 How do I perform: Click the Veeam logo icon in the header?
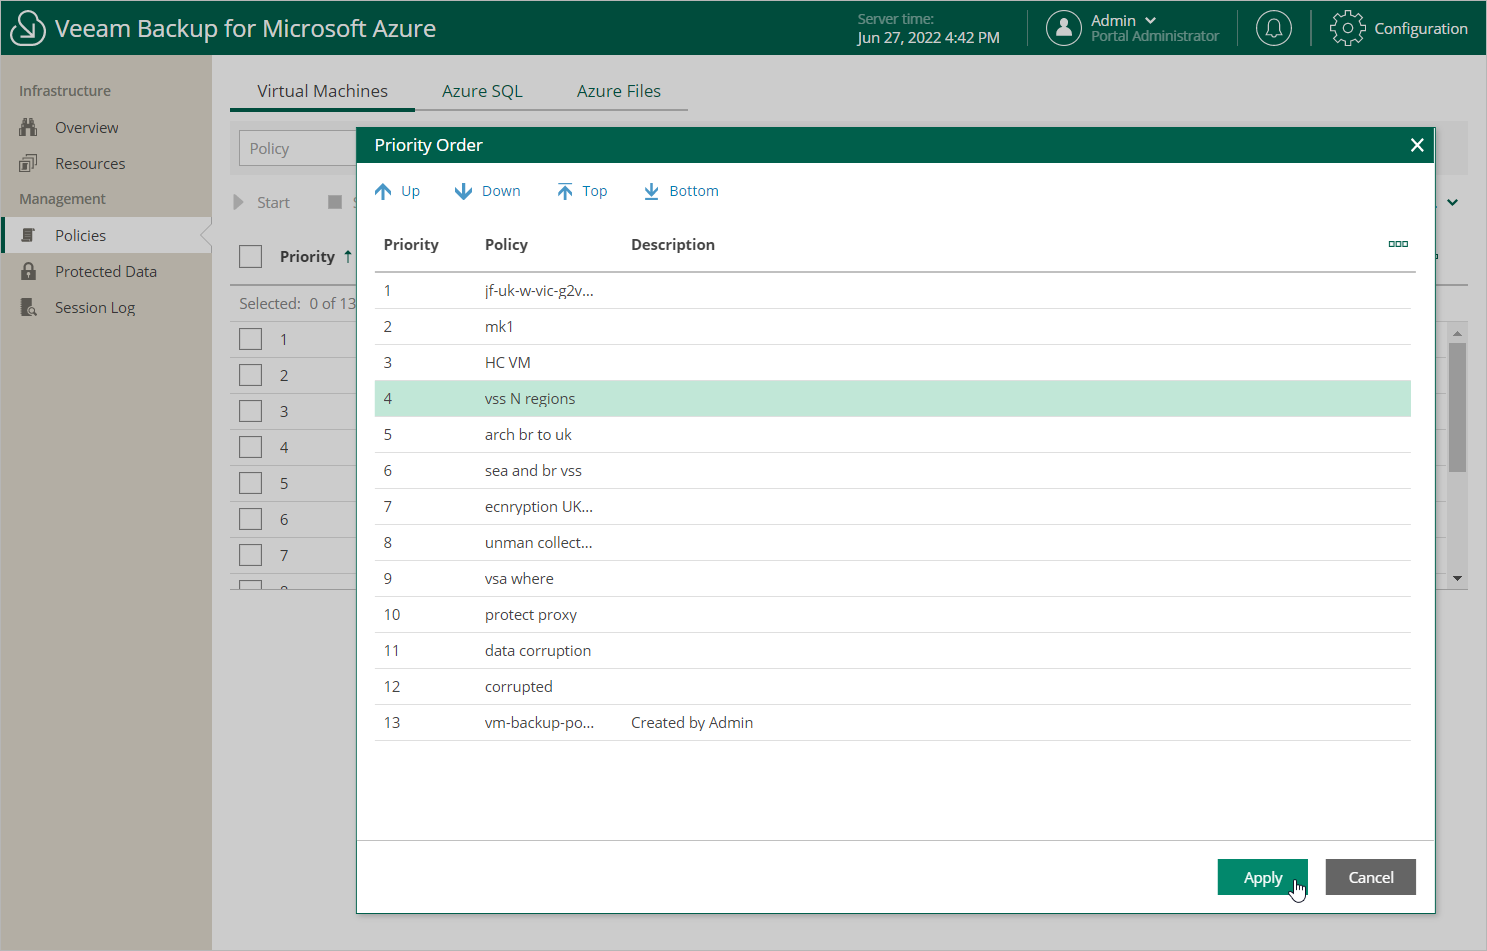(x=28, y=28)
